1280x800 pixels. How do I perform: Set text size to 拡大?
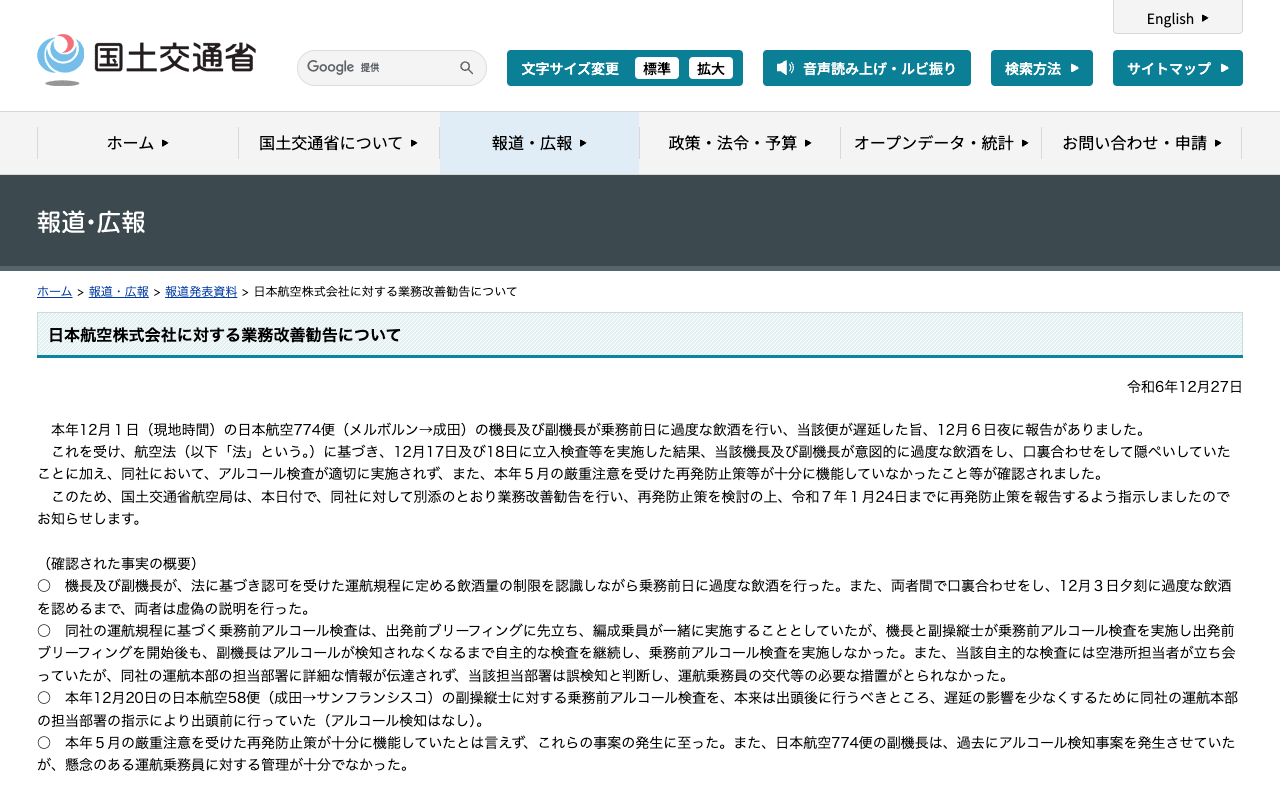[x=711, y=68]
